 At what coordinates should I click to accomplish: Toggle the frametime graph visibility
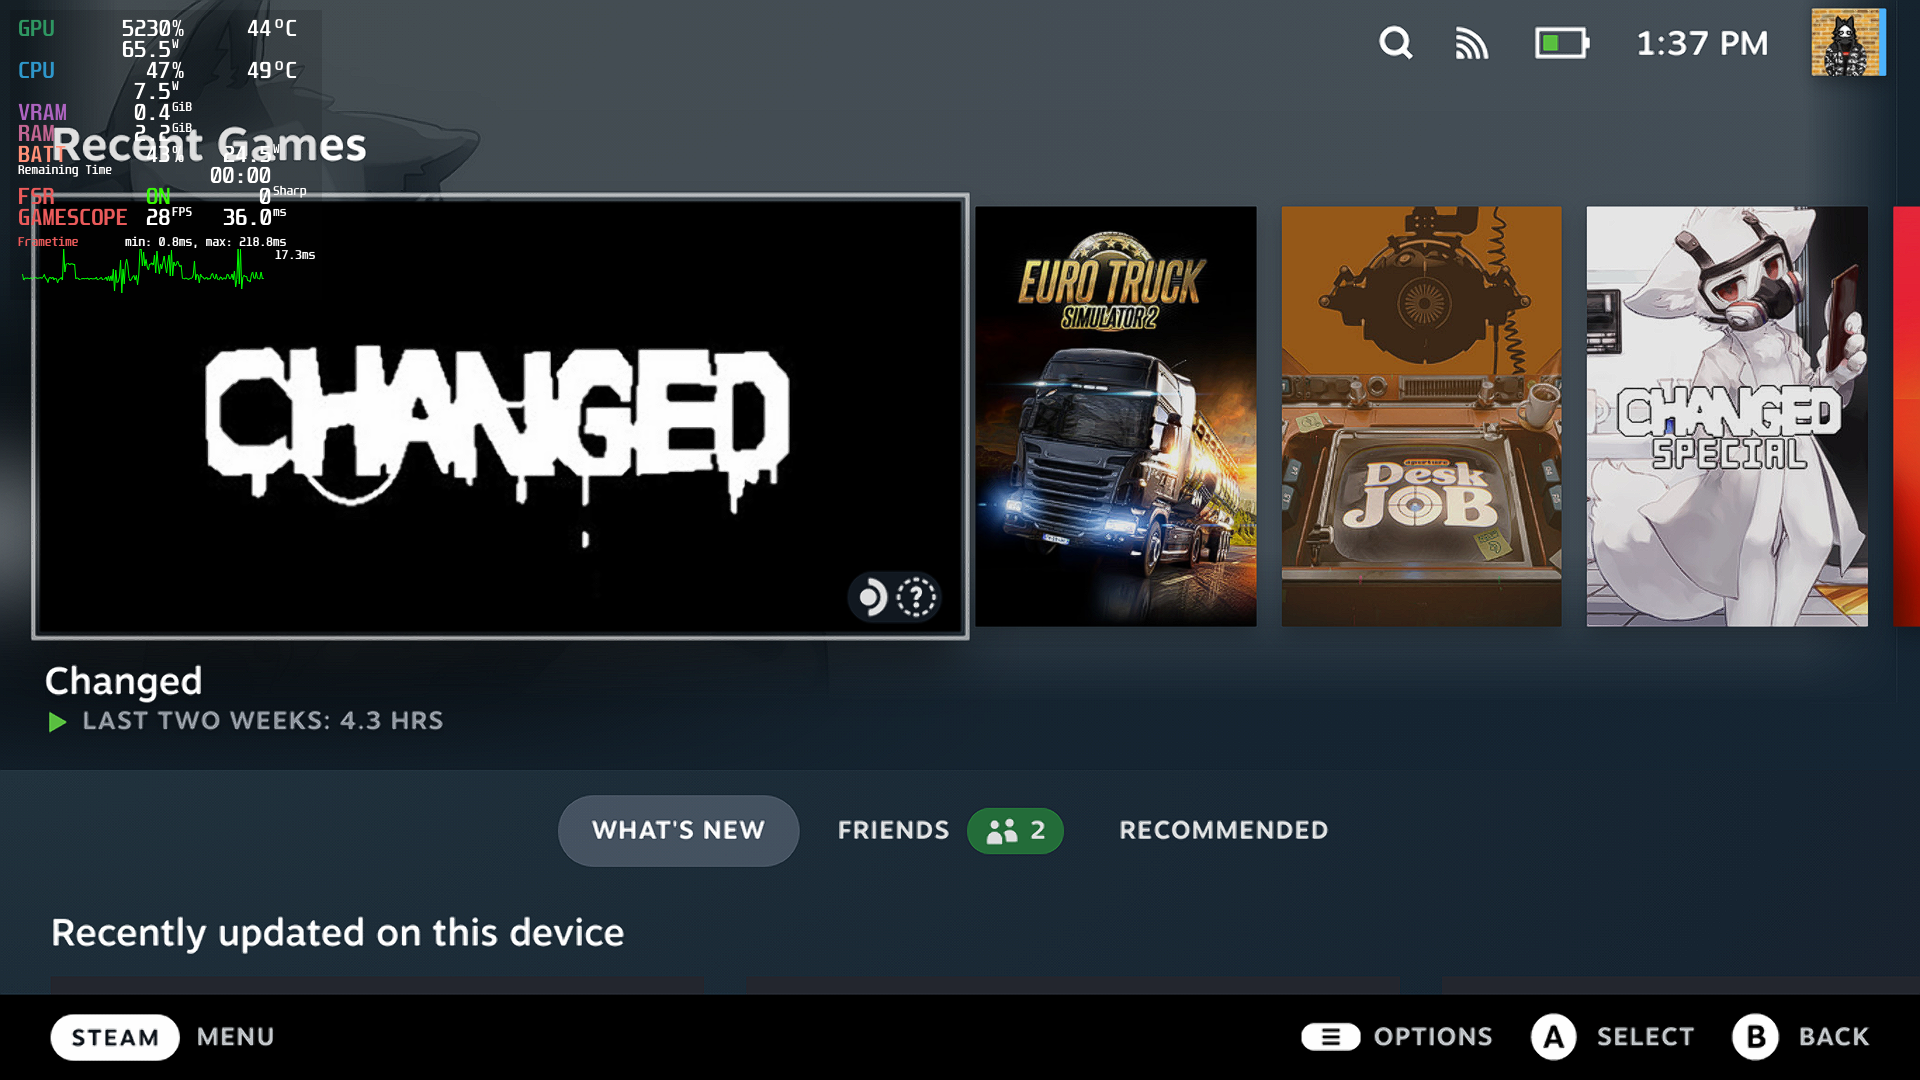44,241
